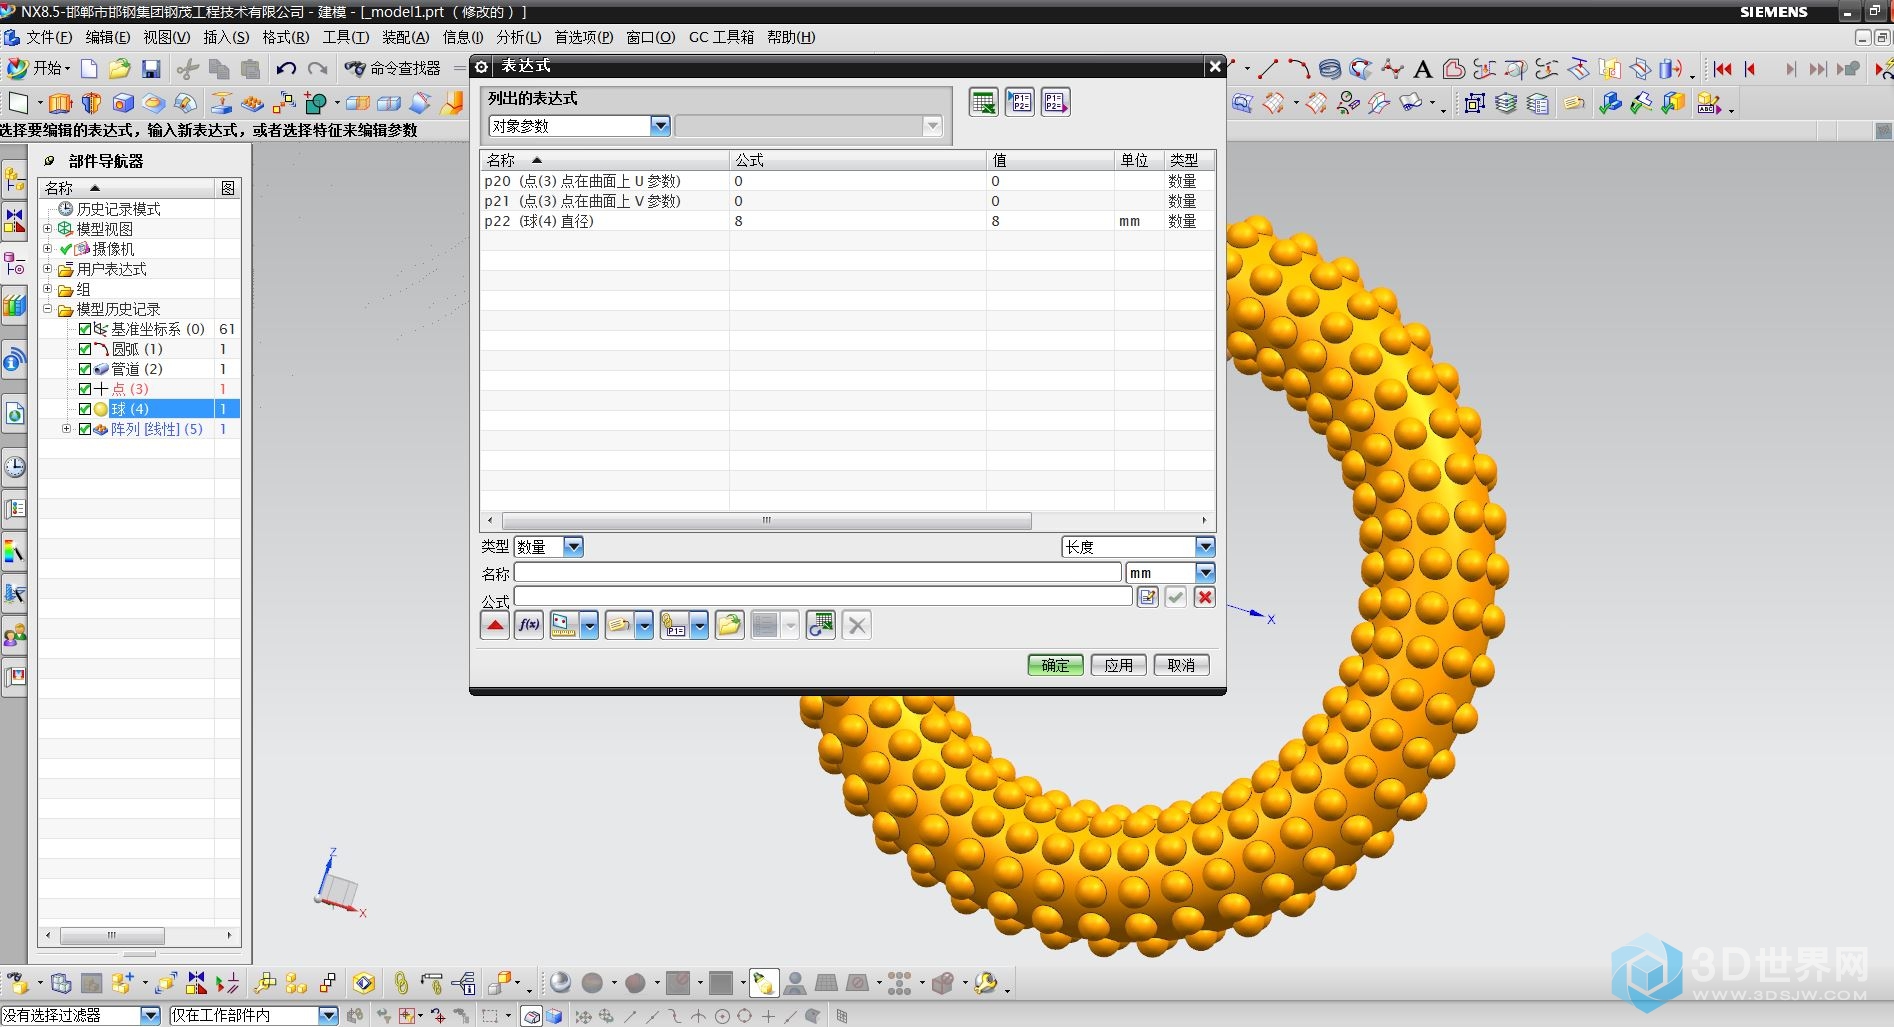1894x1027 pixels.
Task: Sort by the 名称 column header in Expressions
Action: click(x=604, y=160)
